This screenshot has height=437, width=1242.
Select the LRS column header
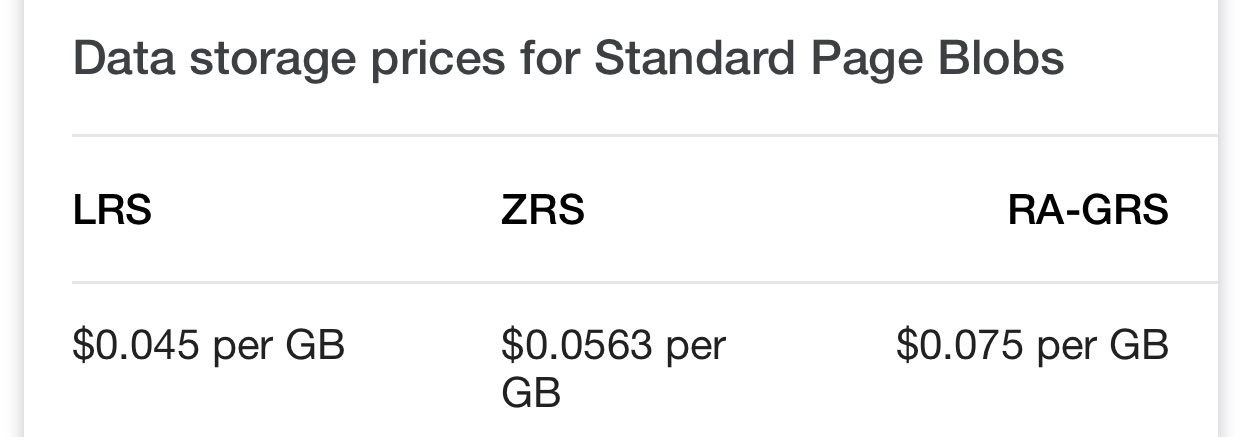pyautogui.click(x=112, y=211)
